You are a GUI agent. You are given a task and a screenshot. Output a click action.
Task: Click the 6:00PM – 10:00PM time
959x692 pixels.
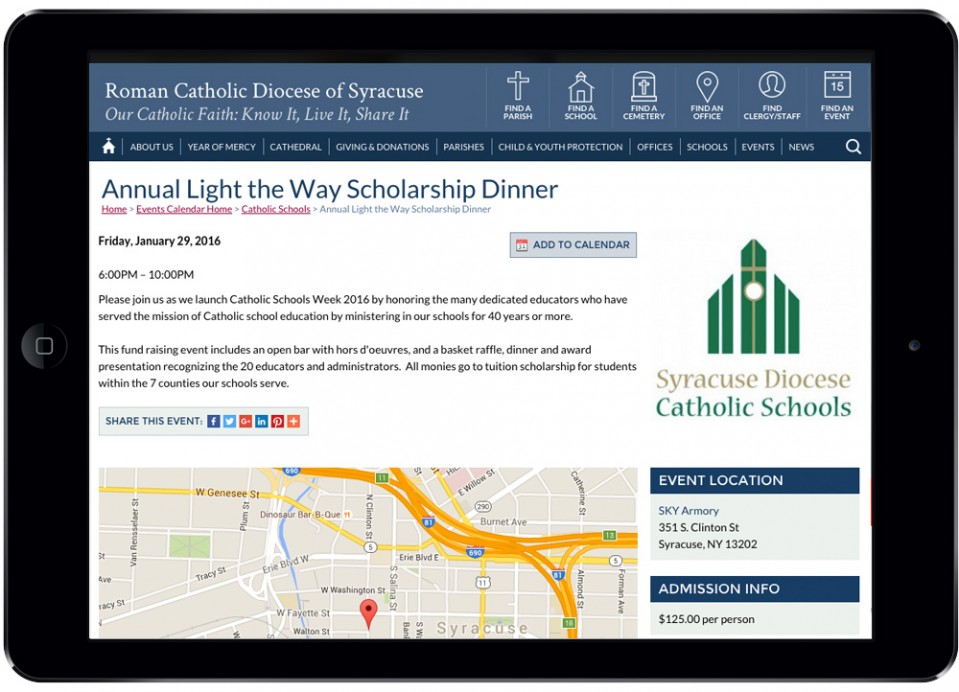(x=146, y=275)
